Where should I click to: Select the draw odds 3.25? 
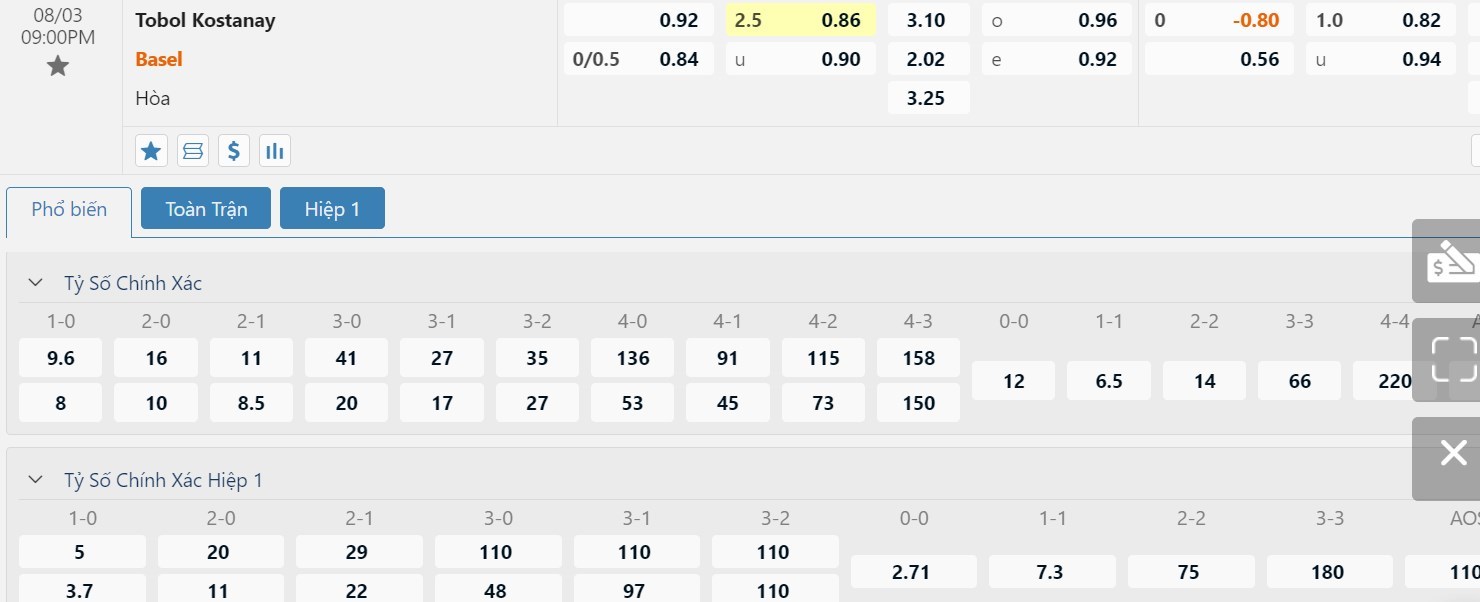pyautogui.click(x=926, y=98)
